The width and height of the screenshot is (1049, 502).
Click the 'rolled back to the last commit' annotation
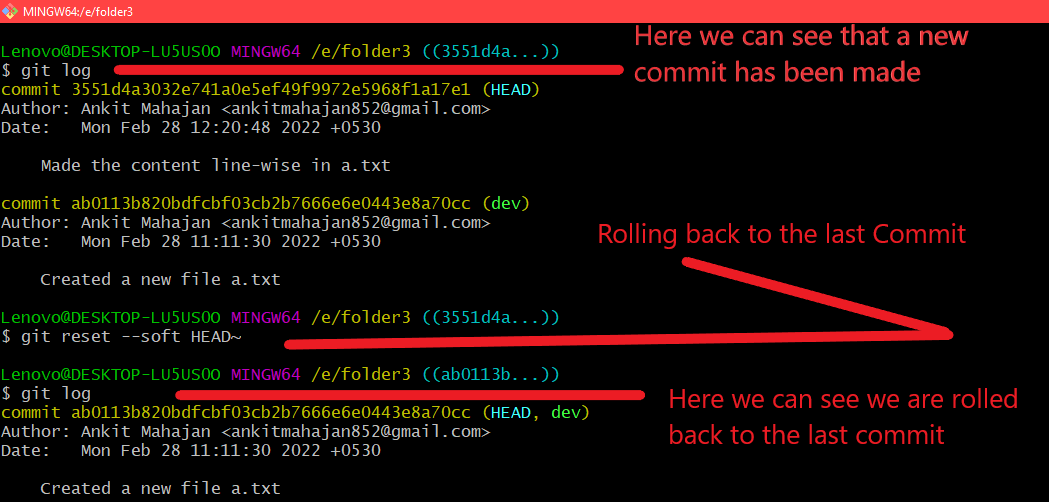pyautogui.click(x=843, y=417)
